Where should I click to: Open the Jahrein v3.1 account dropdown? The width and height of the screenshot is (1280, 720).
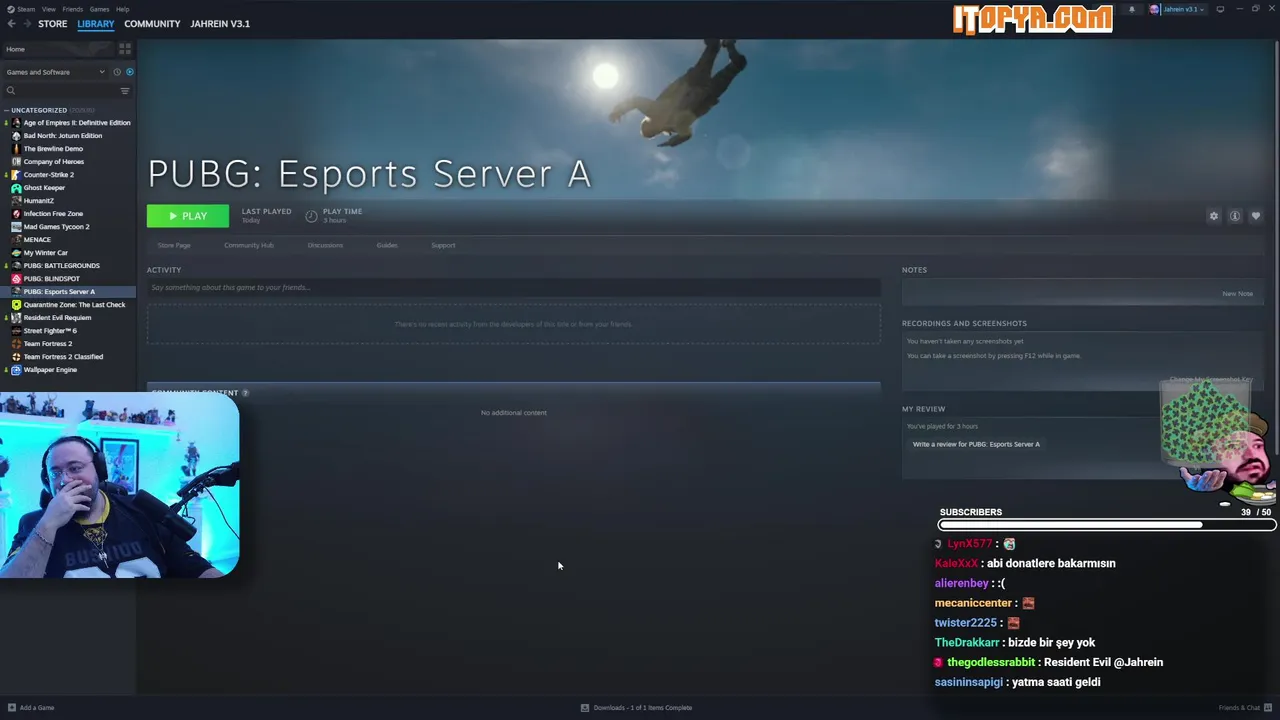1176,9
